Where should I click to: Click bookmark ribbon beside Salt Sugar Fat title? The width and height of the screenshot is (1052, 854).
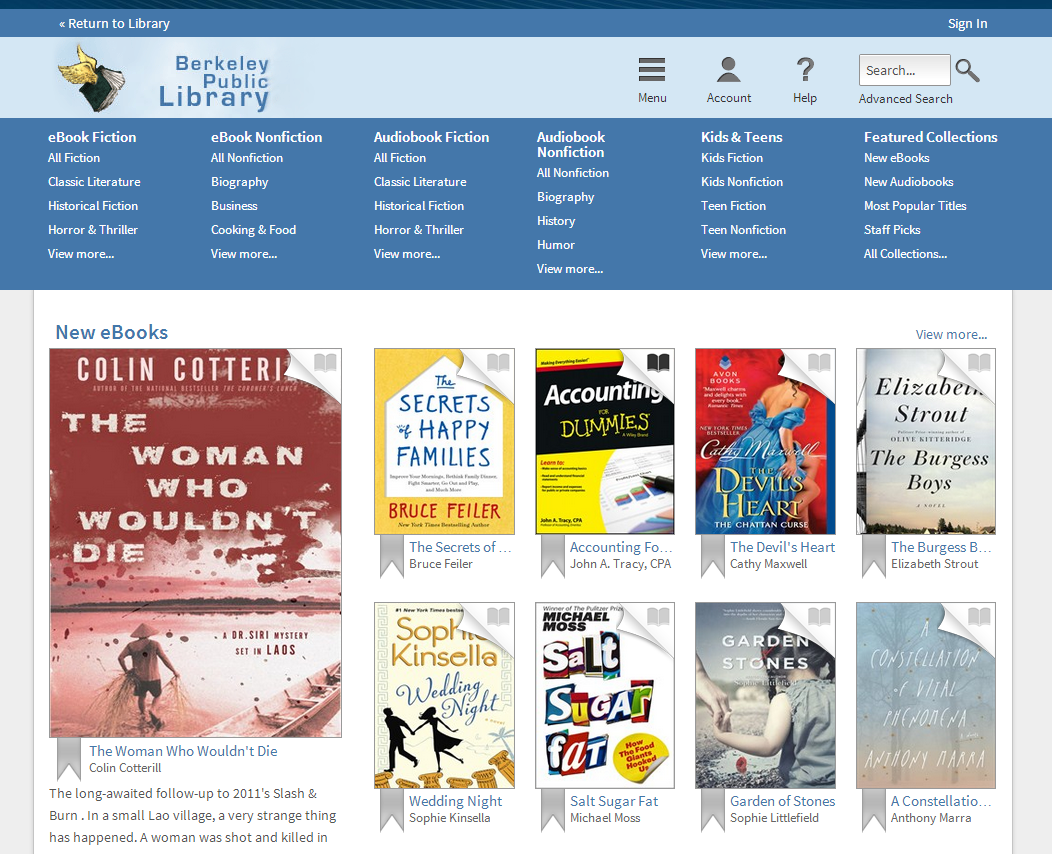point(553,810)
